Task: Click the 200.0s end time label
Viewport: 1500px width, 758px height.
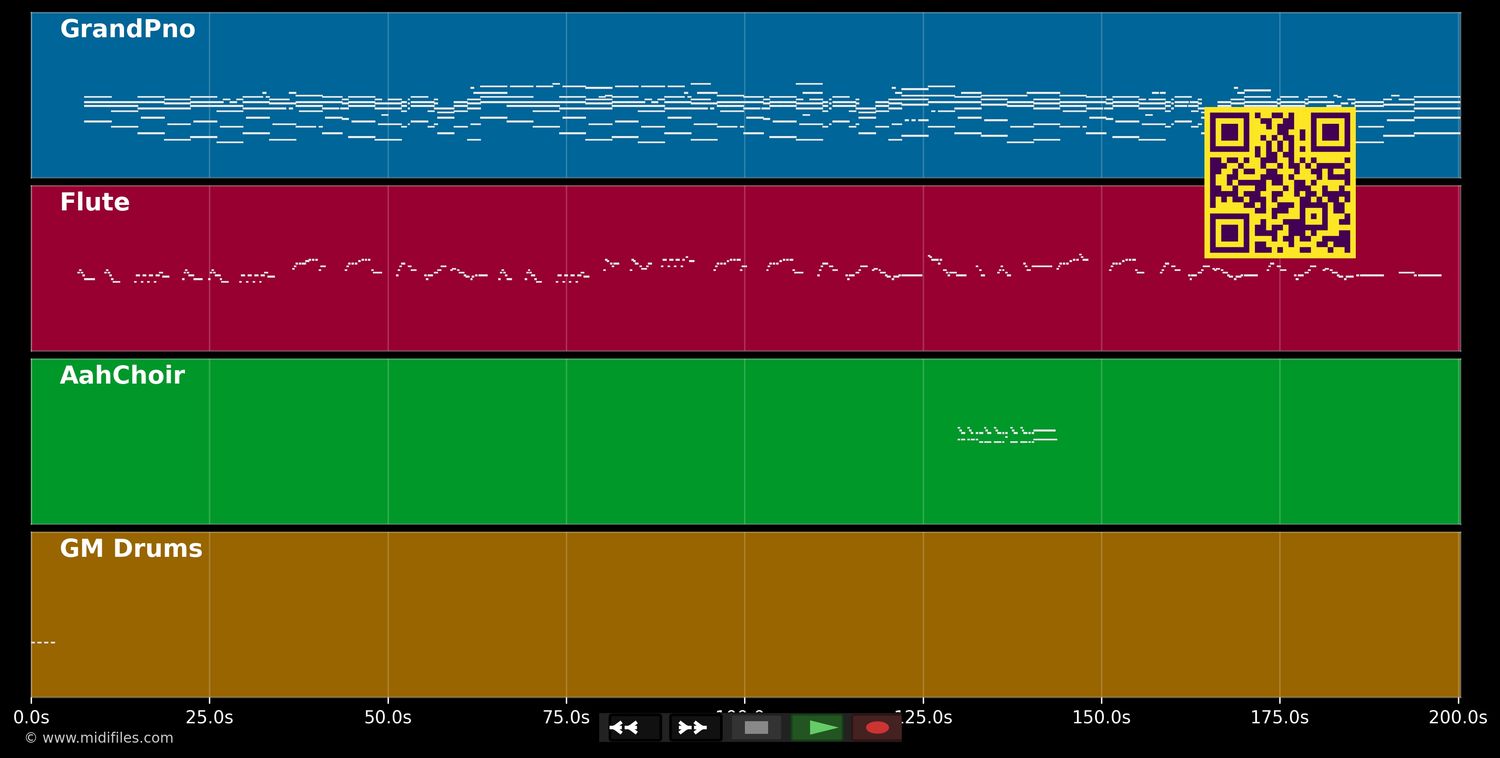Action: pyautogui.click(x=1457, y=717)
